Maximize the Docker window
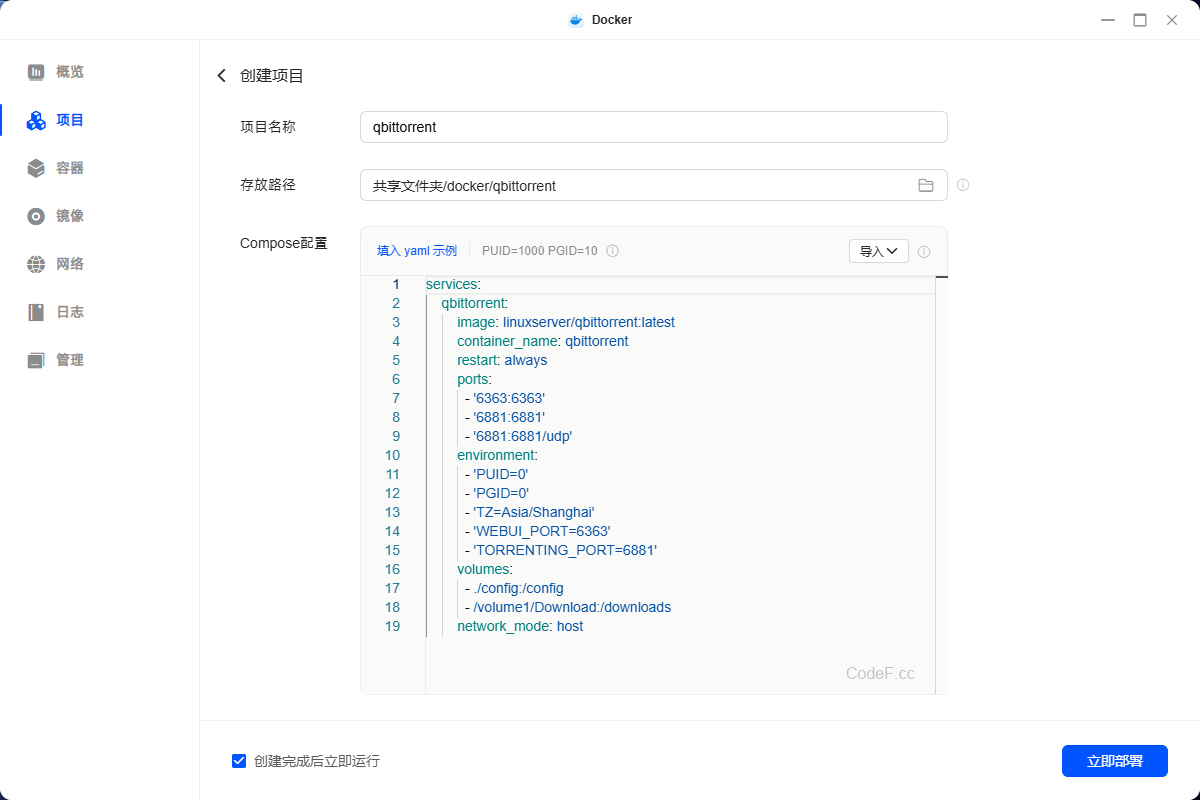 point(1140,20)
